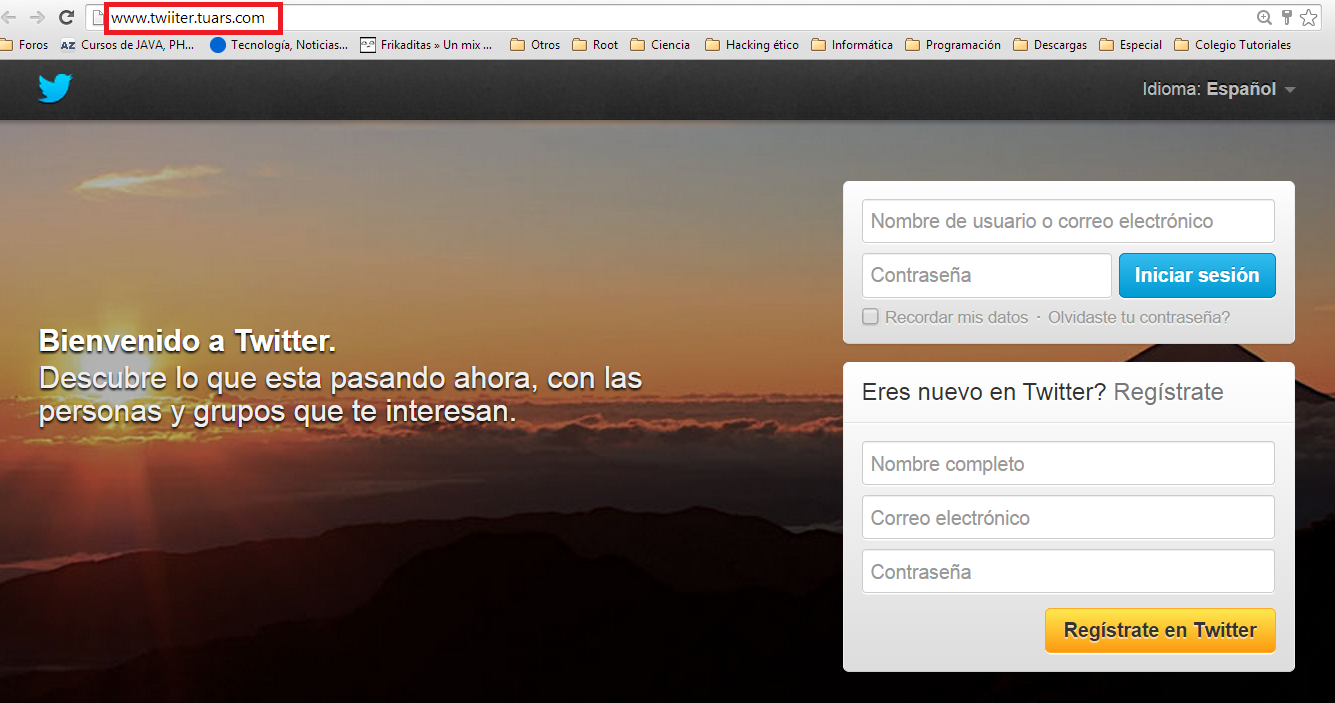The width and height of the screenshot is (1335, 703).
Task: Open the Hacking ético bookmark folder
Action: (752, 45)
